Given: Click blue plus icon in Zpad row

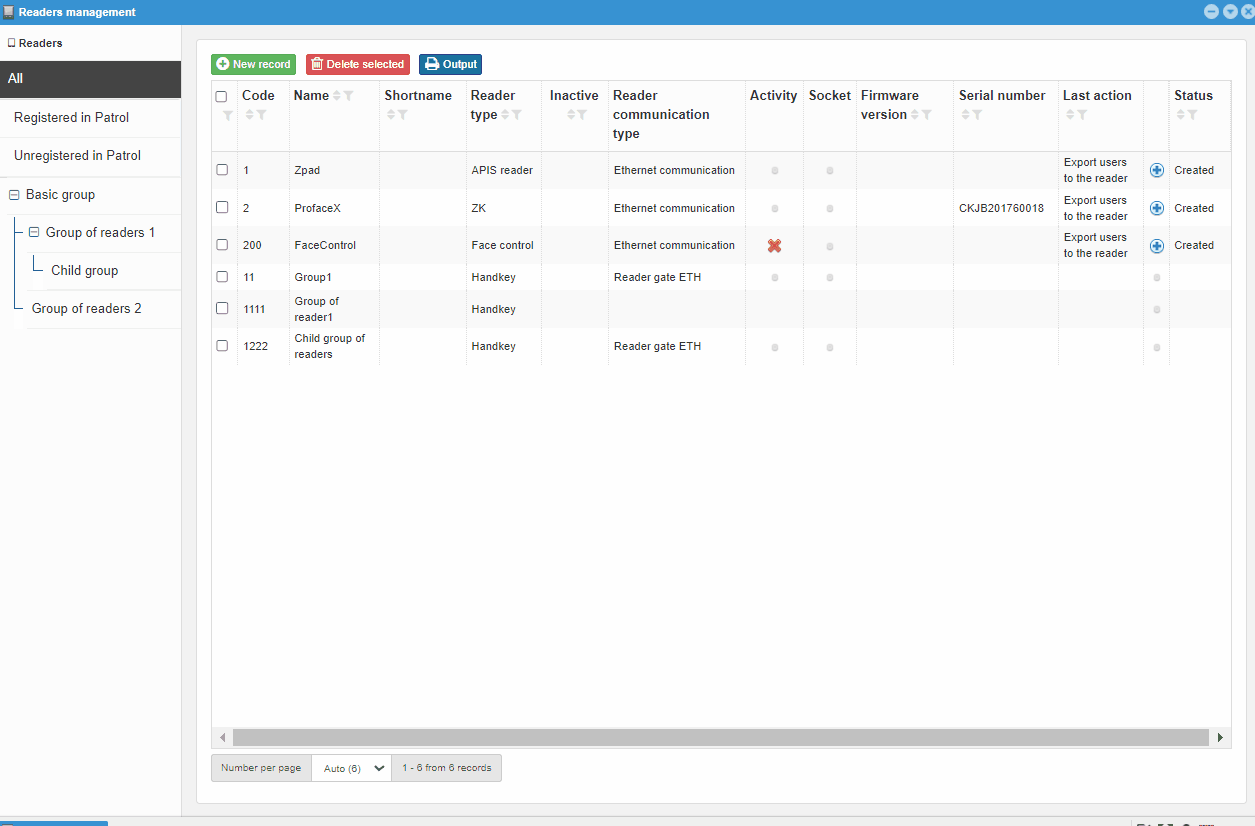Looking at the screenshot, I should (1157, 170).
